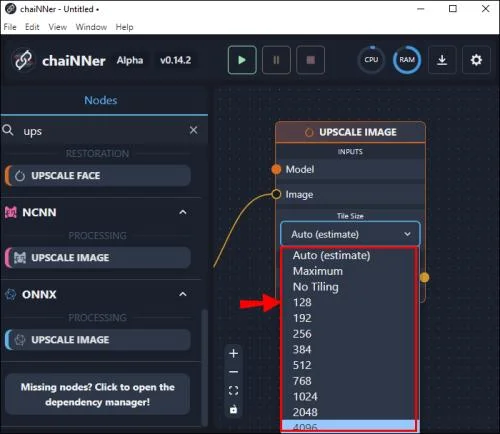Toggle the canvas lock icon
The width and height of the screenshot is (500, 434).
coord(234,409)
